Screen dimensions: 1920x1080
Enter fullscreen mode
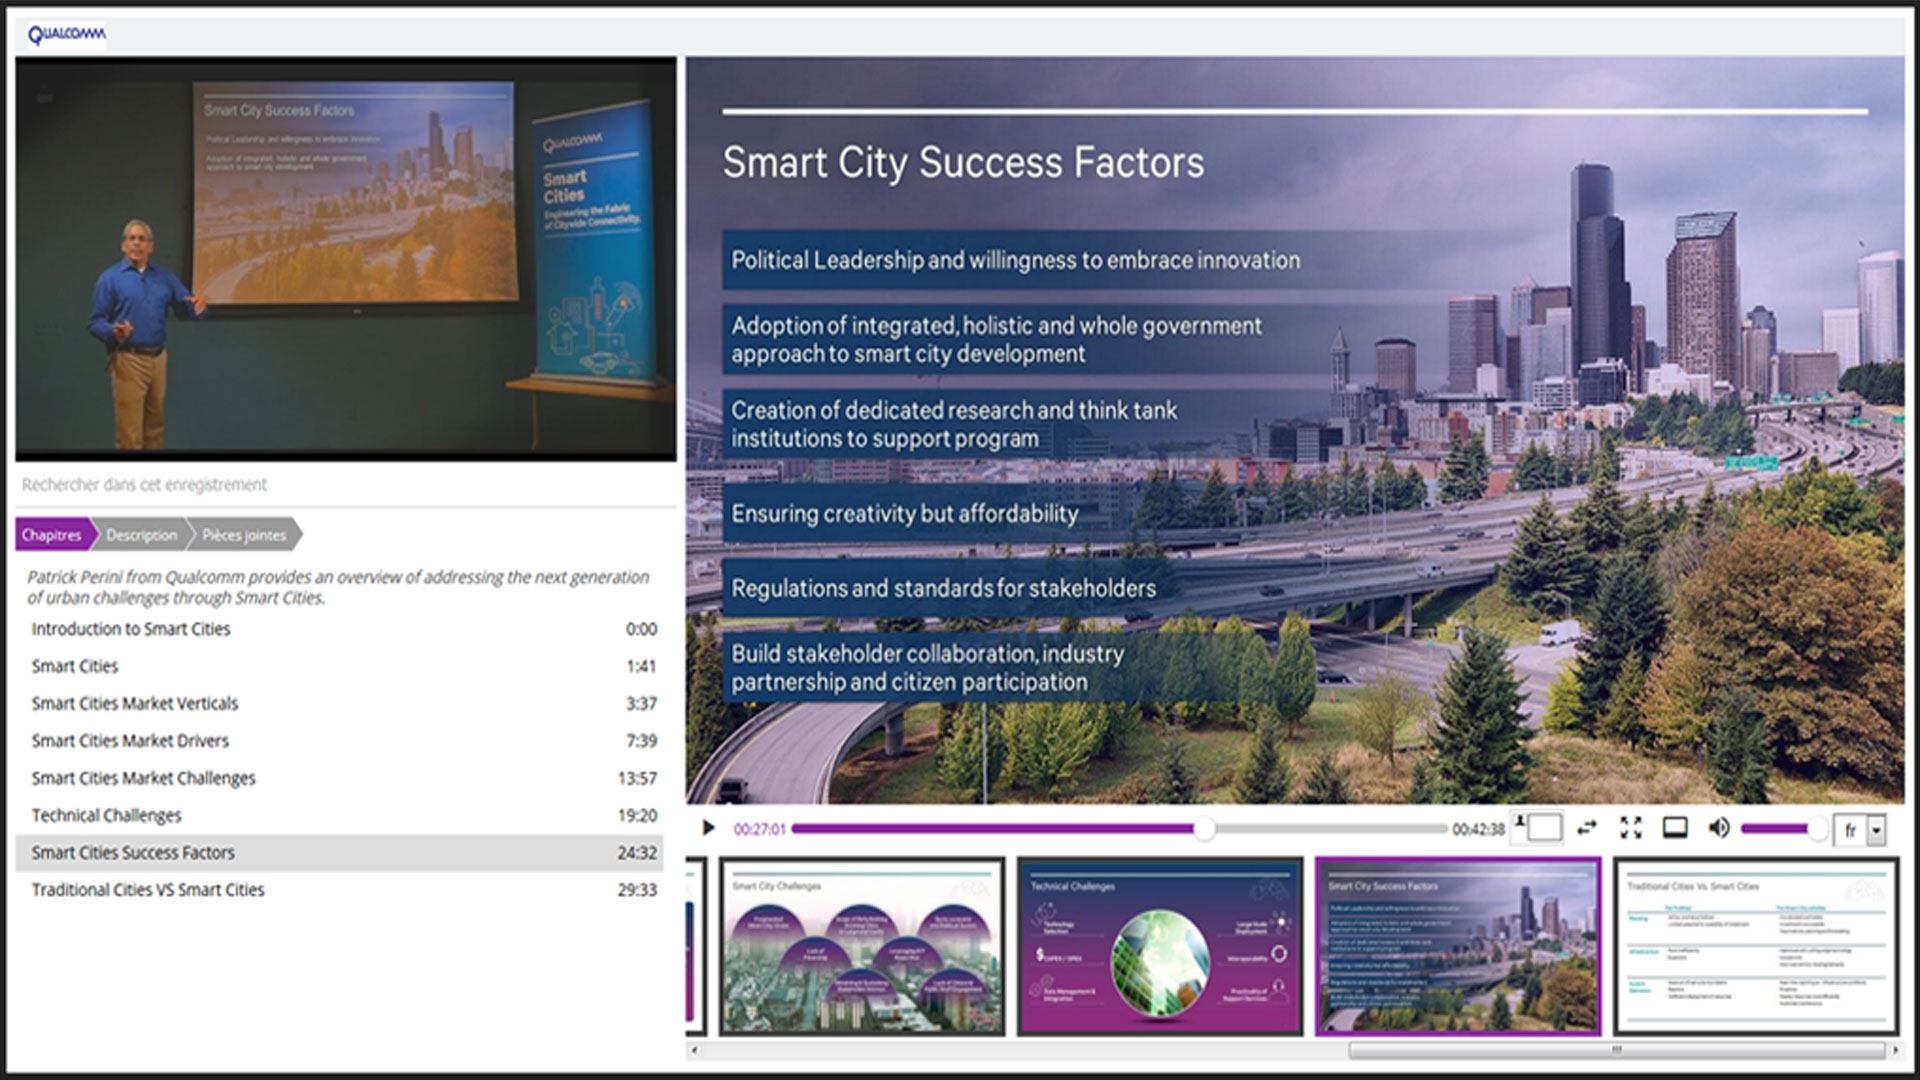(x=1631, y=828)
